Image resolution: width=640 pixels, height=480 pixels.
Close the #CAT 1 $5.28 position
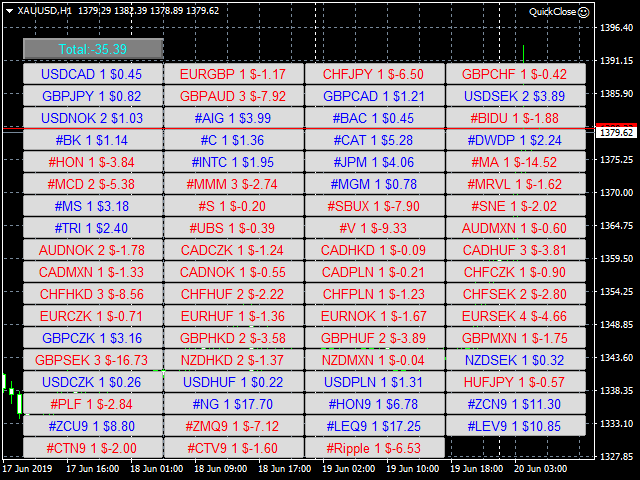(375, 140)
